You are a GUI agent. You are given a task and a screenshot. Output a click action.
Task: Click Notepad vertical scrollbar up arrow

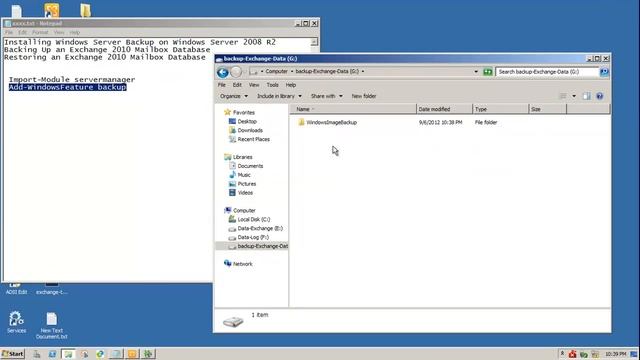[314, 42]
